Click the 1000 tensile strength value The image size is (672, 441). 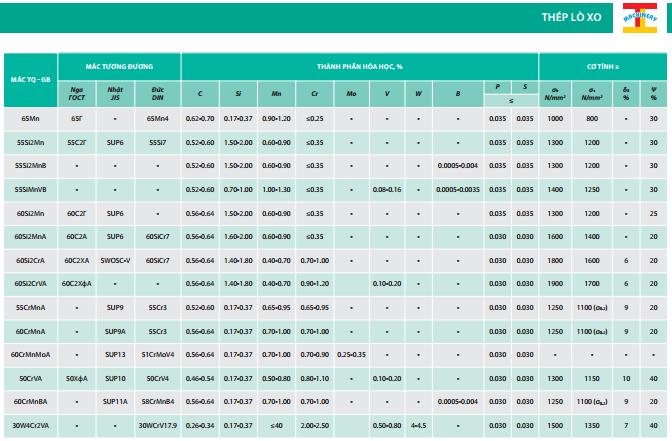click(555, 119)
